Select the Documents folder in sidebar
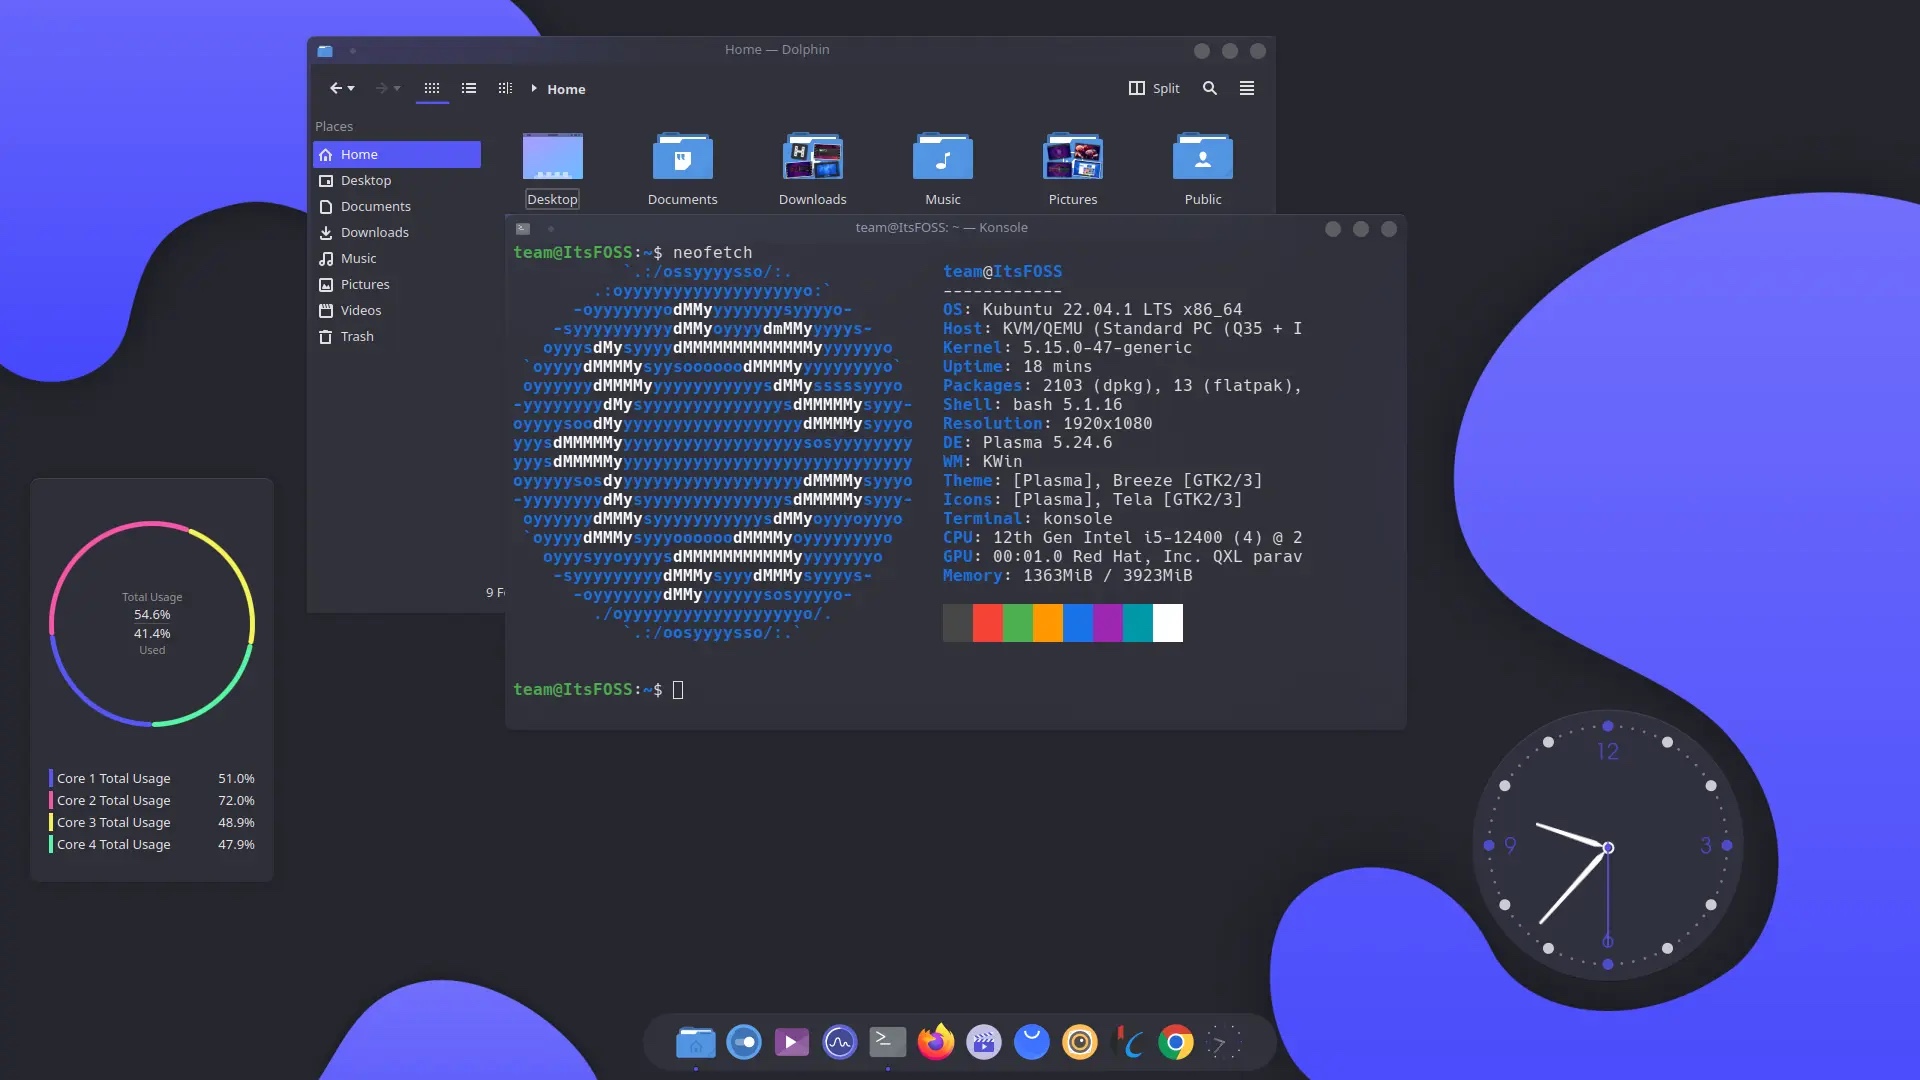Image resolution: width=1920 pixels, height=1080 pixels. click(375, 206)
